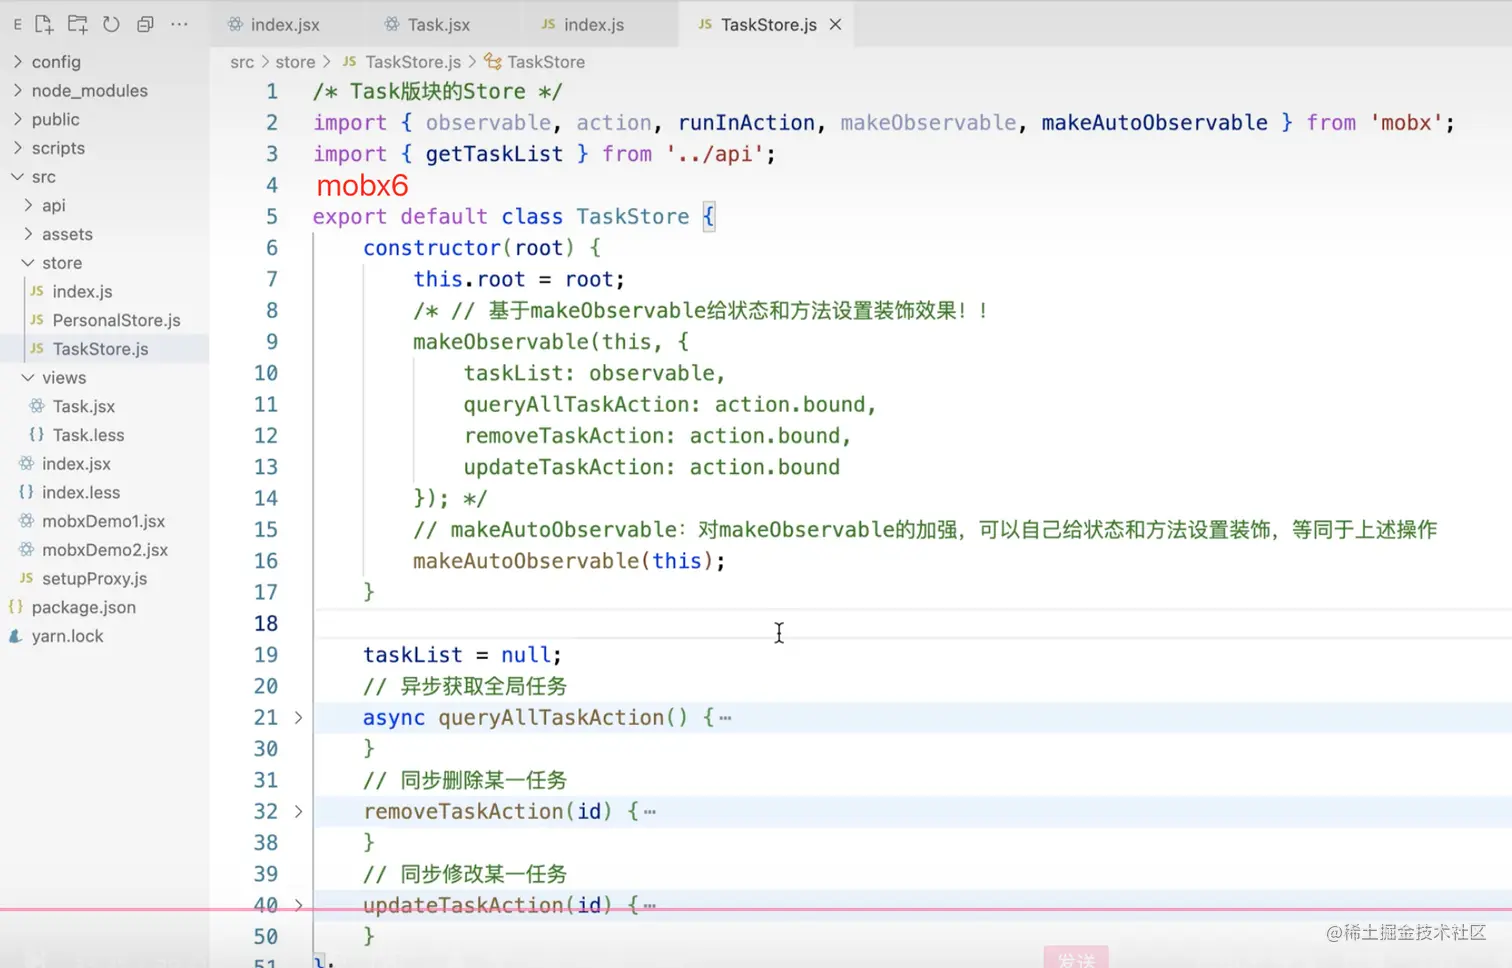The image size is (1512, 968).
Task: Open index.less in the file tree
Action: point(80,493)
